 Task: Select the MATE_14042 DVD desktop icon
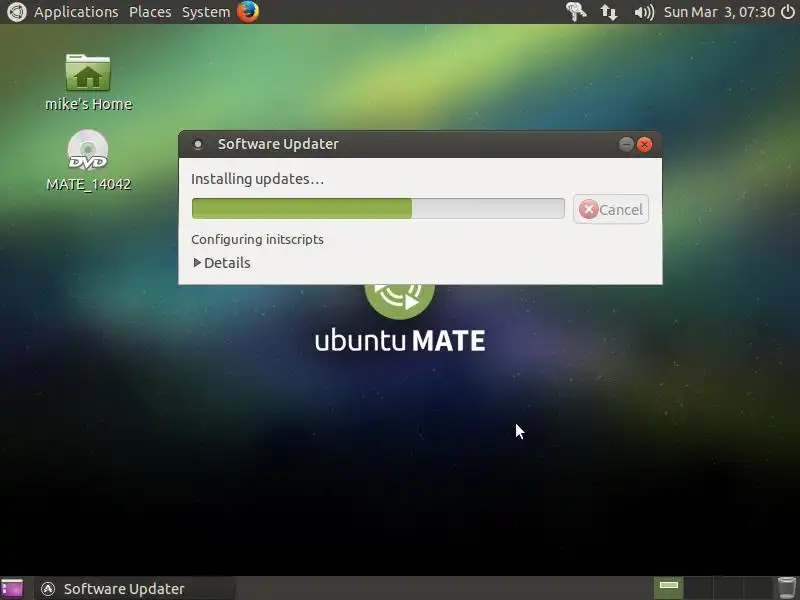[88, 160]
